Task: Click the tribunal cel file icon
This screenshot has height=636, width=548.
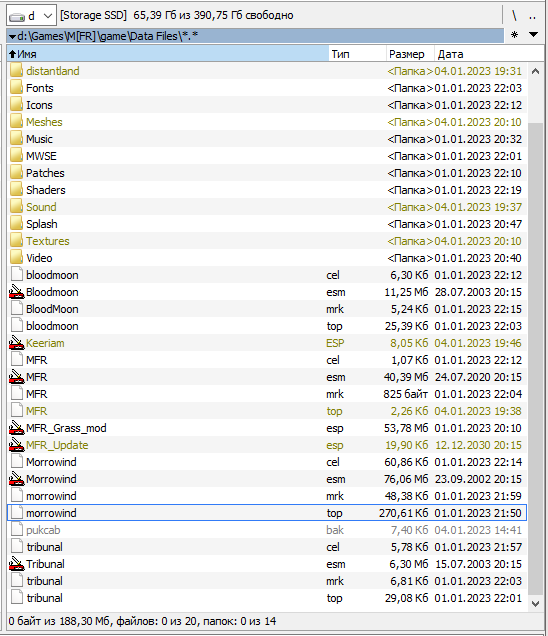Action: (x=17, y=547)
